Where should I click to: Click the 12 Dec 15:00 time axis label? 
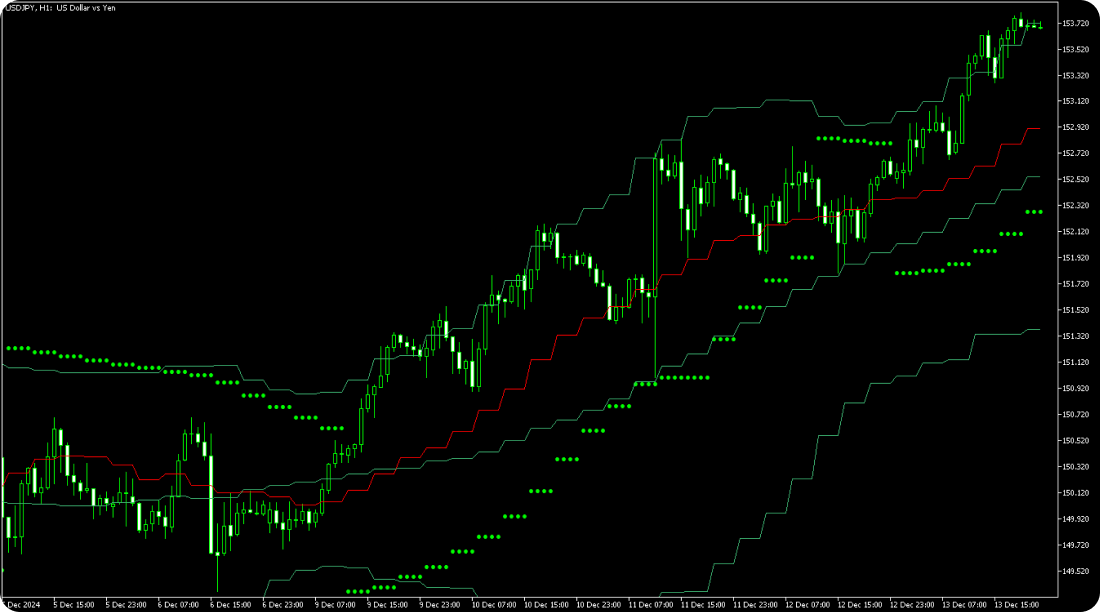(860, 604)
